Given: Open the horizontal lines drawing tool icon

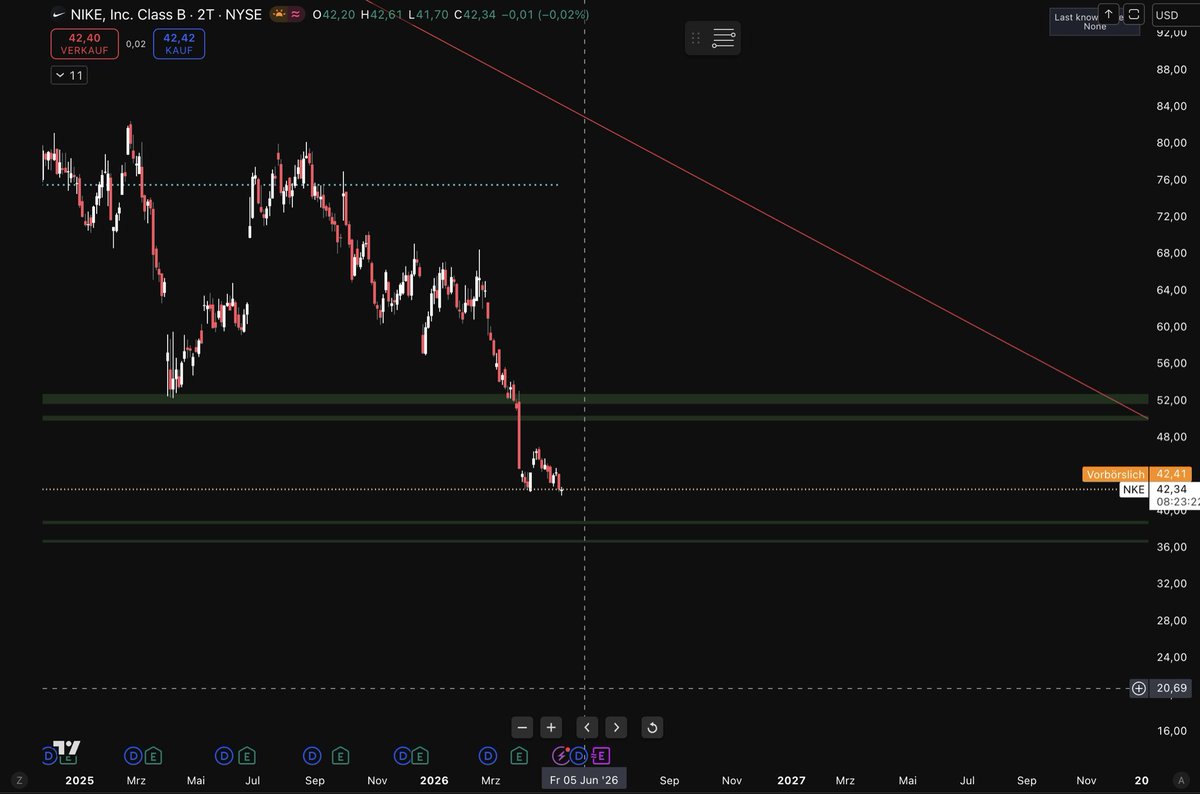Looking at the screenshot, I should 724,39.
